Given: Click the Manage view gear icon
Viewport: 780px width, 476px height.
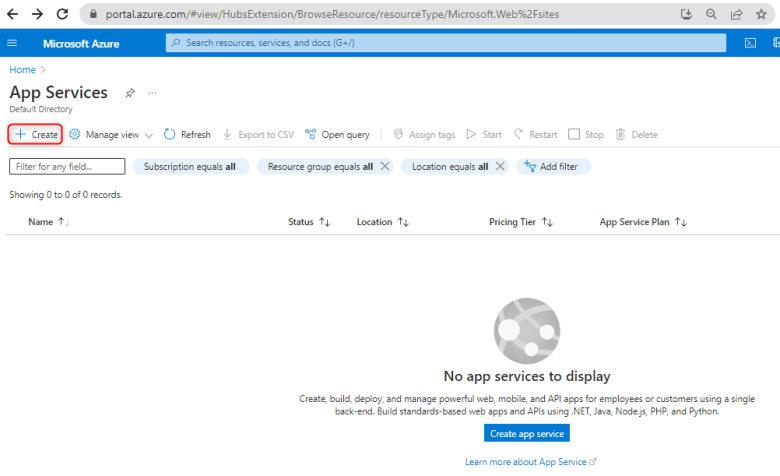Looking at the screenshot, I should click(x=75, y=134).
